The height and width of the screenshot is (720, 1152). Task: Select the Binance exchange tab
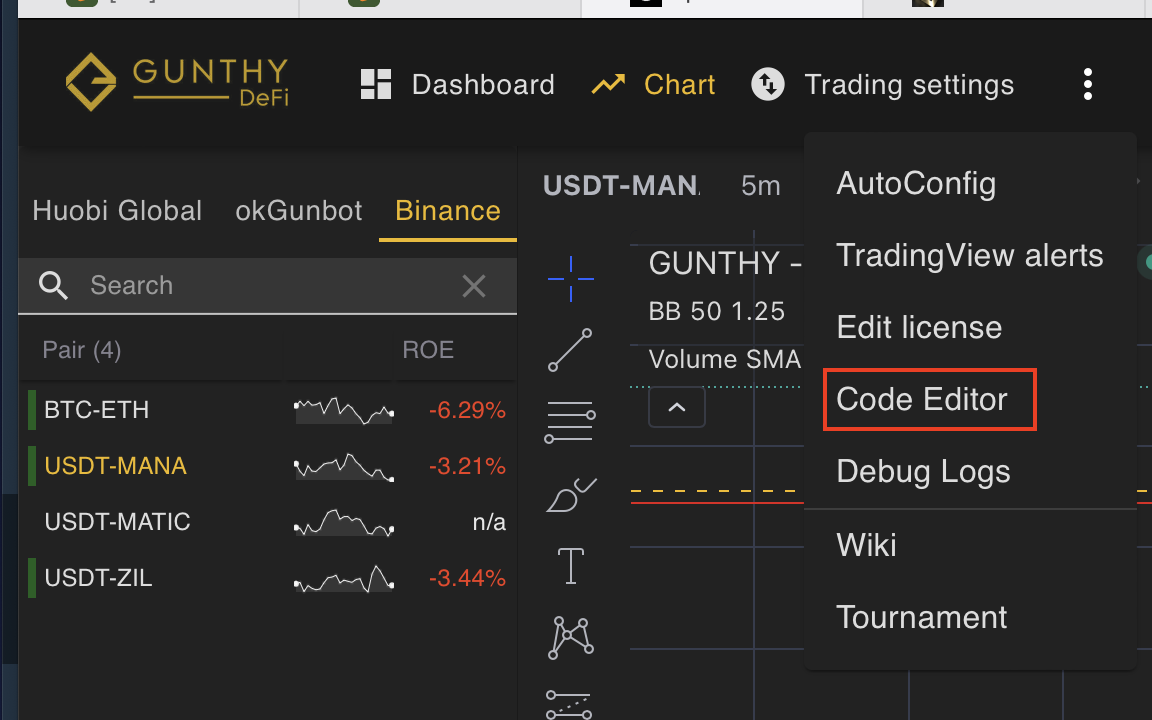(447, 211)
